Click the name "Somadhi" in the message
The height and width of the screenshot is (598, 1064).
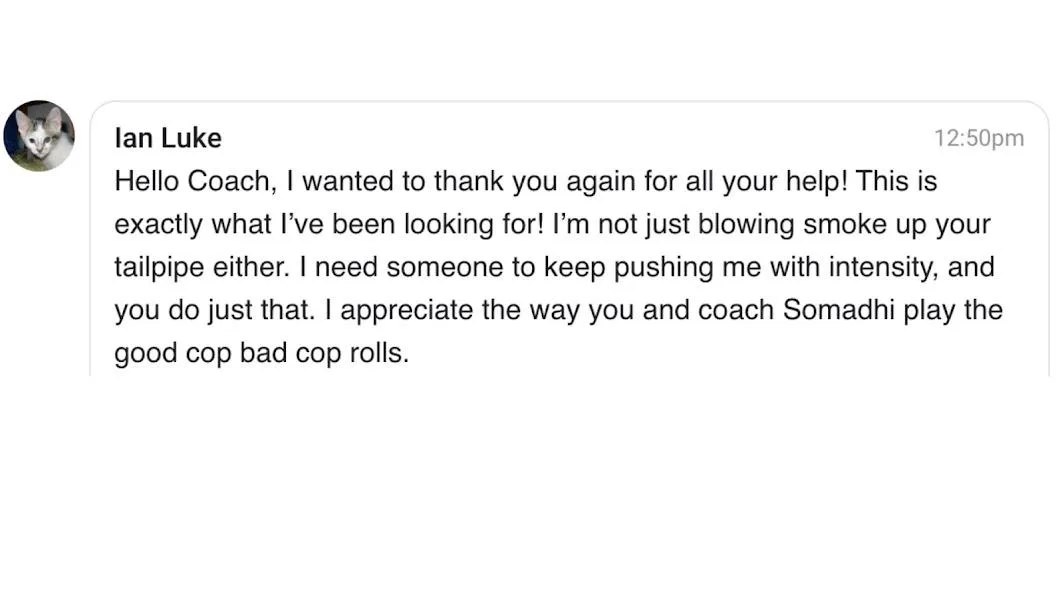point(839,310)
